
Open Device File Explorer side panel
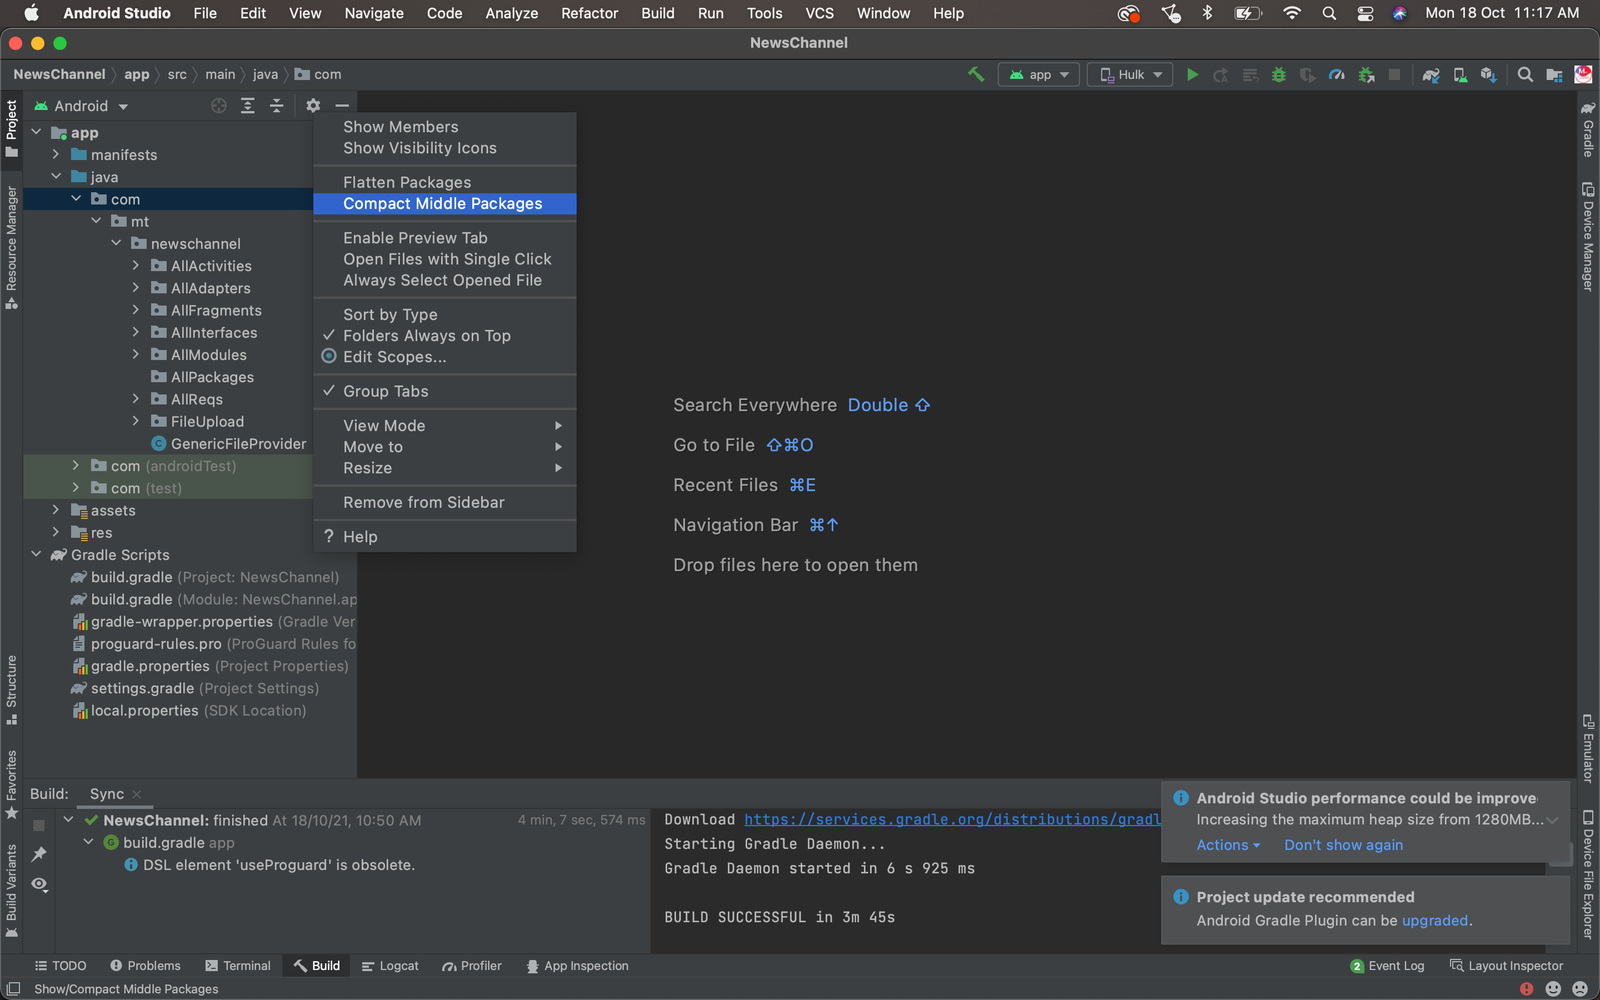[1588, 874]
